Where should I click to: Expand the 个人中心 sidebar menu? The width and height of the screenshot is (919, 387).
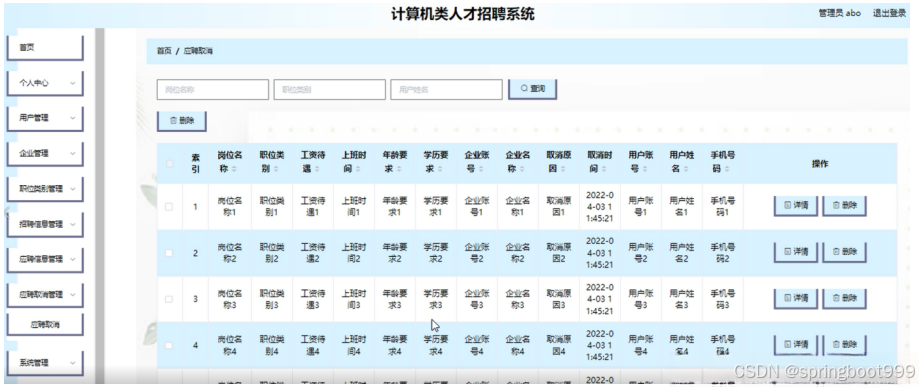tap(45, 83)
